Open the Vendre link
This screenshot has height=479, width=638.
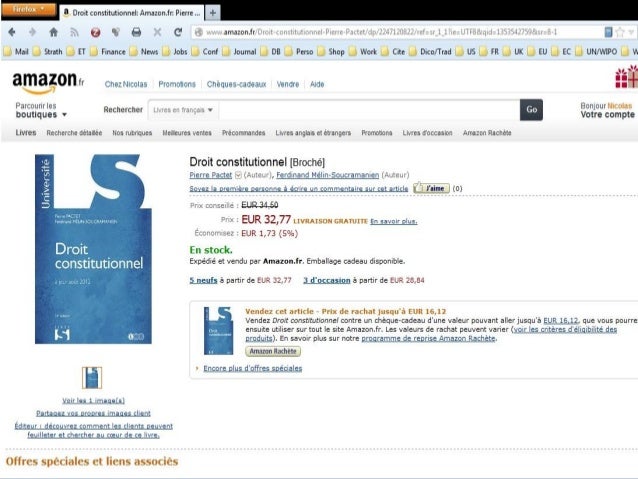[x=288, y=84]
